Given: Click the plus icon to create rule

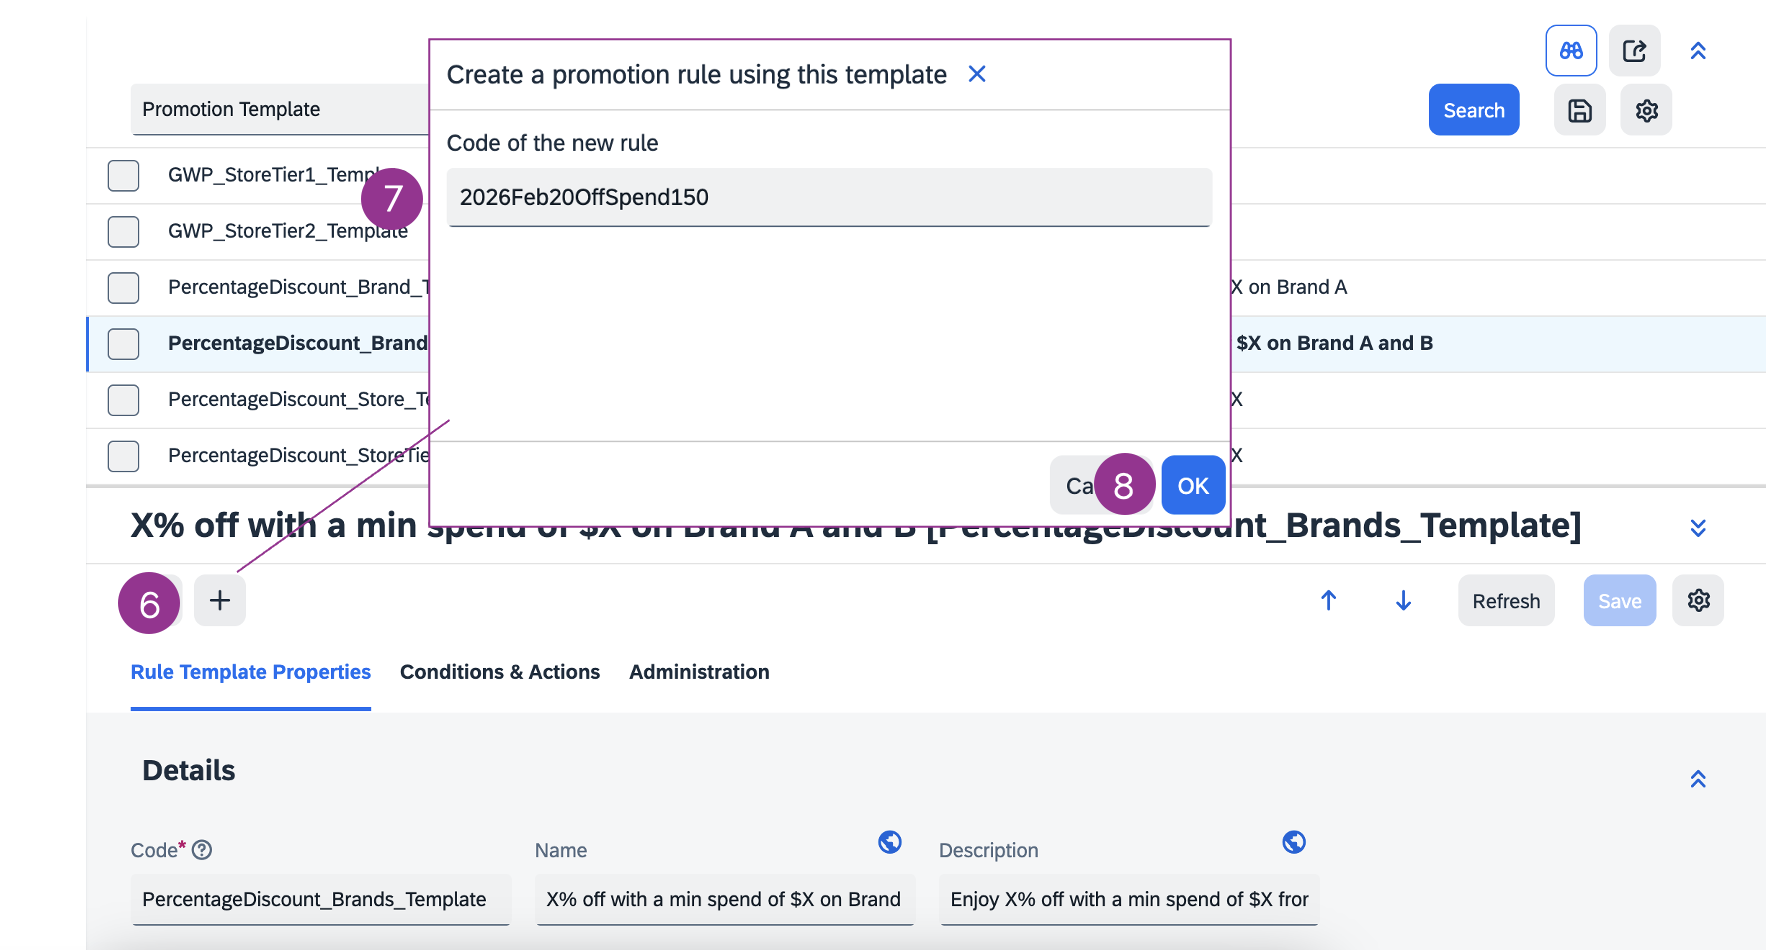Looking at the screenshot, I should coord(220,600).
